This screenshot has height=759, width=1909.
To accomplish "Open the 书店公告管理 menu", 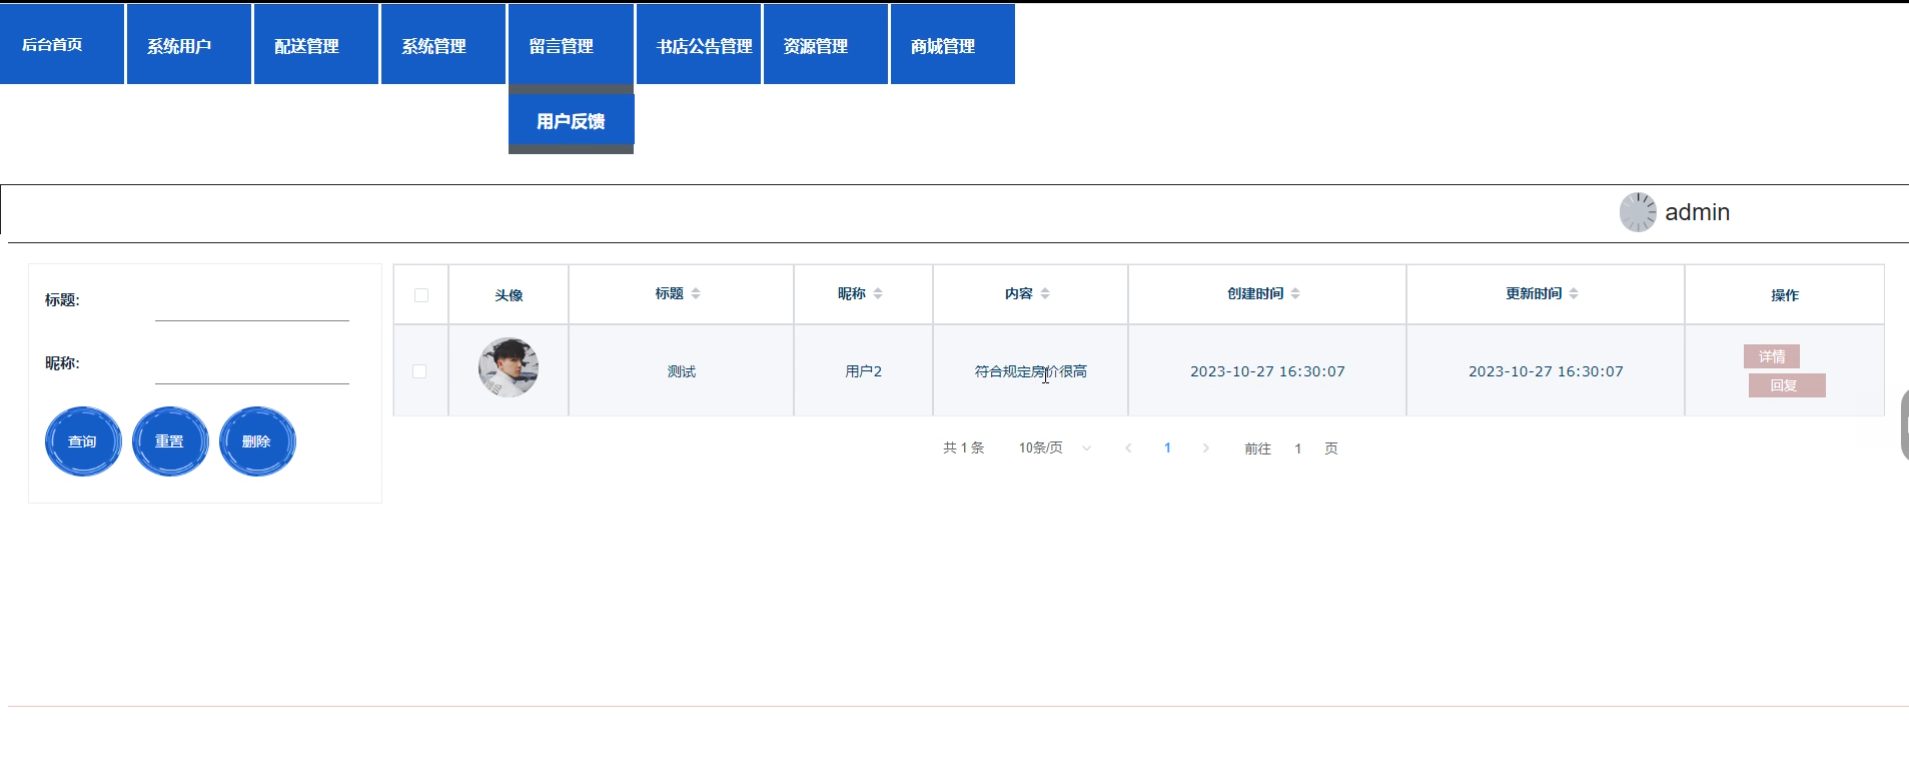I will (x=698, y=45).
